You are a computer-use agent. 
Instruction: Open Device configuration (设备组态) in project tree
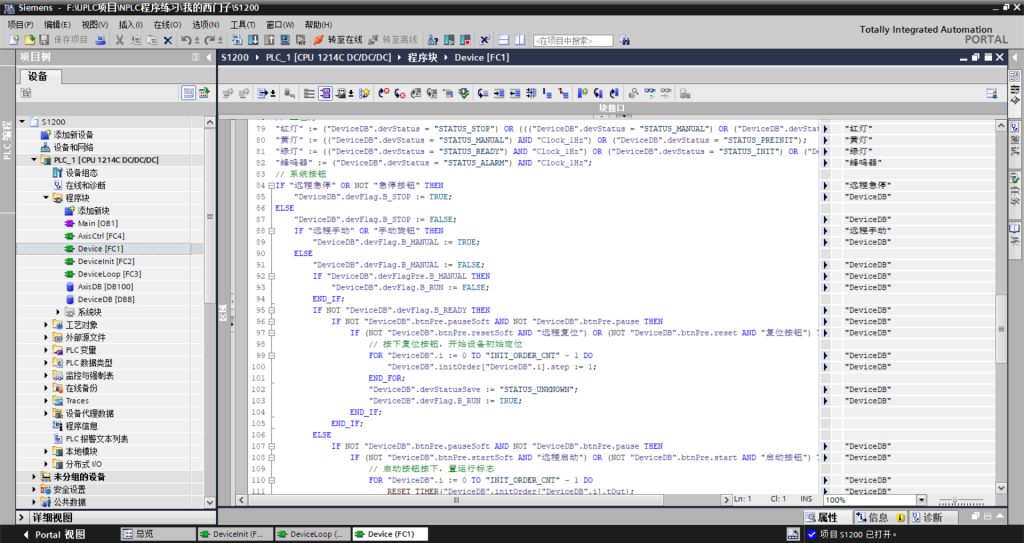84,172
